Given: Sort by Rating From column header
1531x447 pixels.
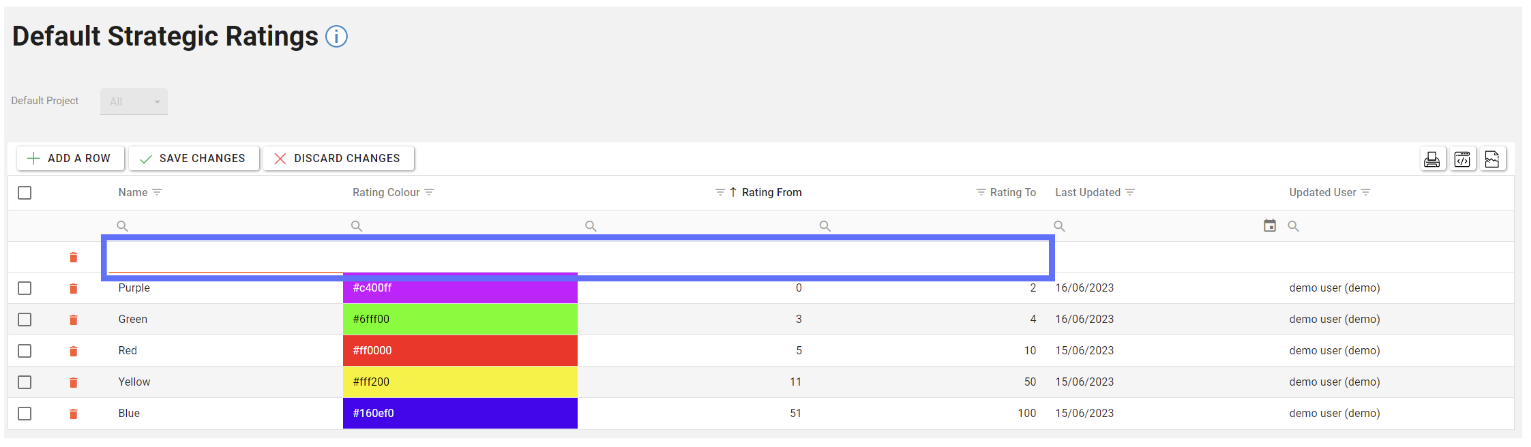Looking at the screenshot, I should click(771, 193).
